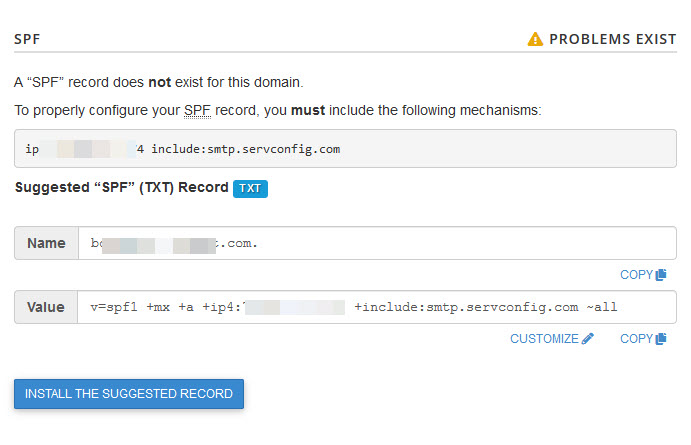
Task: Click the copy icon below the Name field
Action: pos(662,274)
